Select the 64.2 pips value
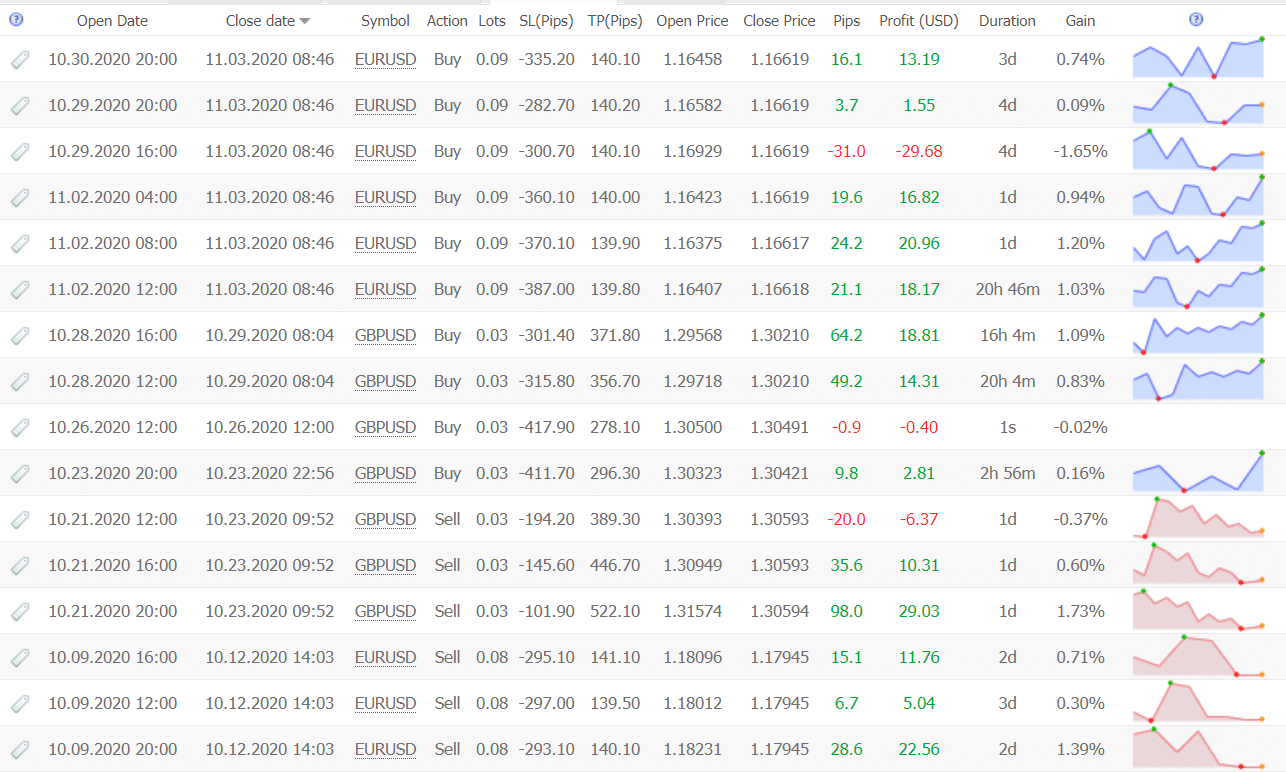Image resolution: width=1286 pixels, height=772 pixels. (x=846, y=336)
